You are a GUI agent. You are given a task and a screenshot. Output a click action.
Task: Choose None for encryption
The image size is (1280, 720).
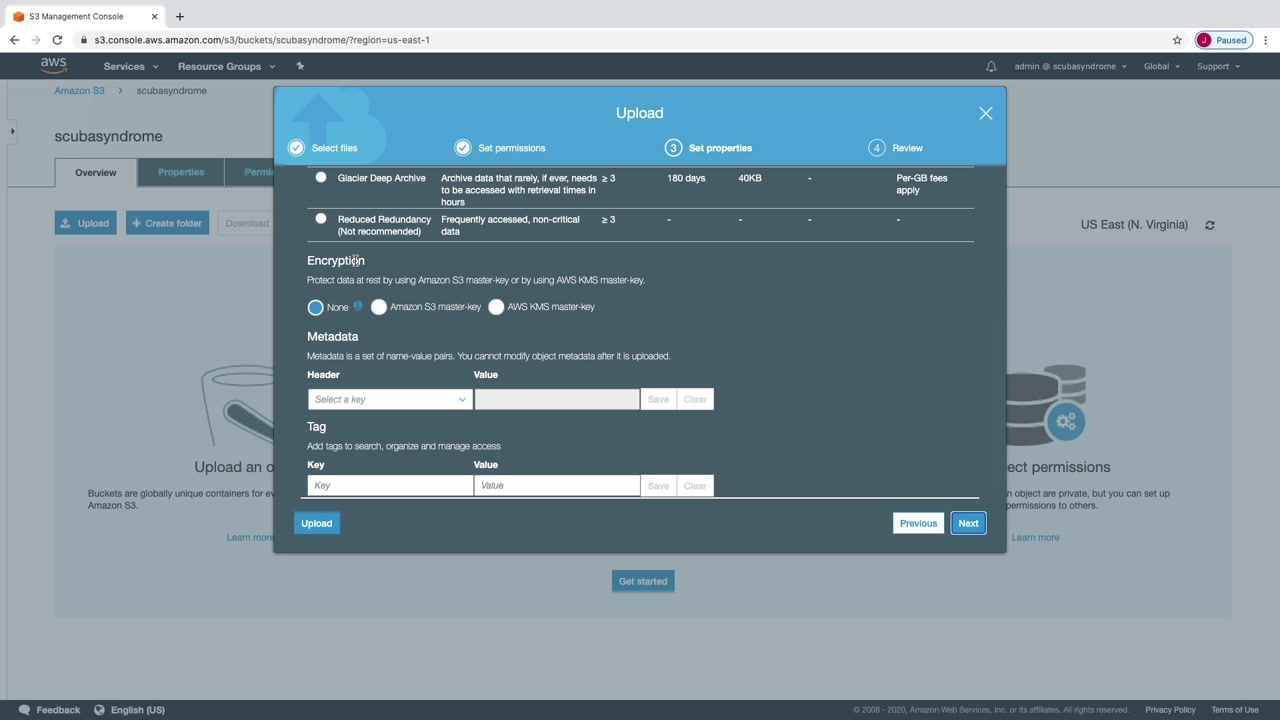point(316,307)
